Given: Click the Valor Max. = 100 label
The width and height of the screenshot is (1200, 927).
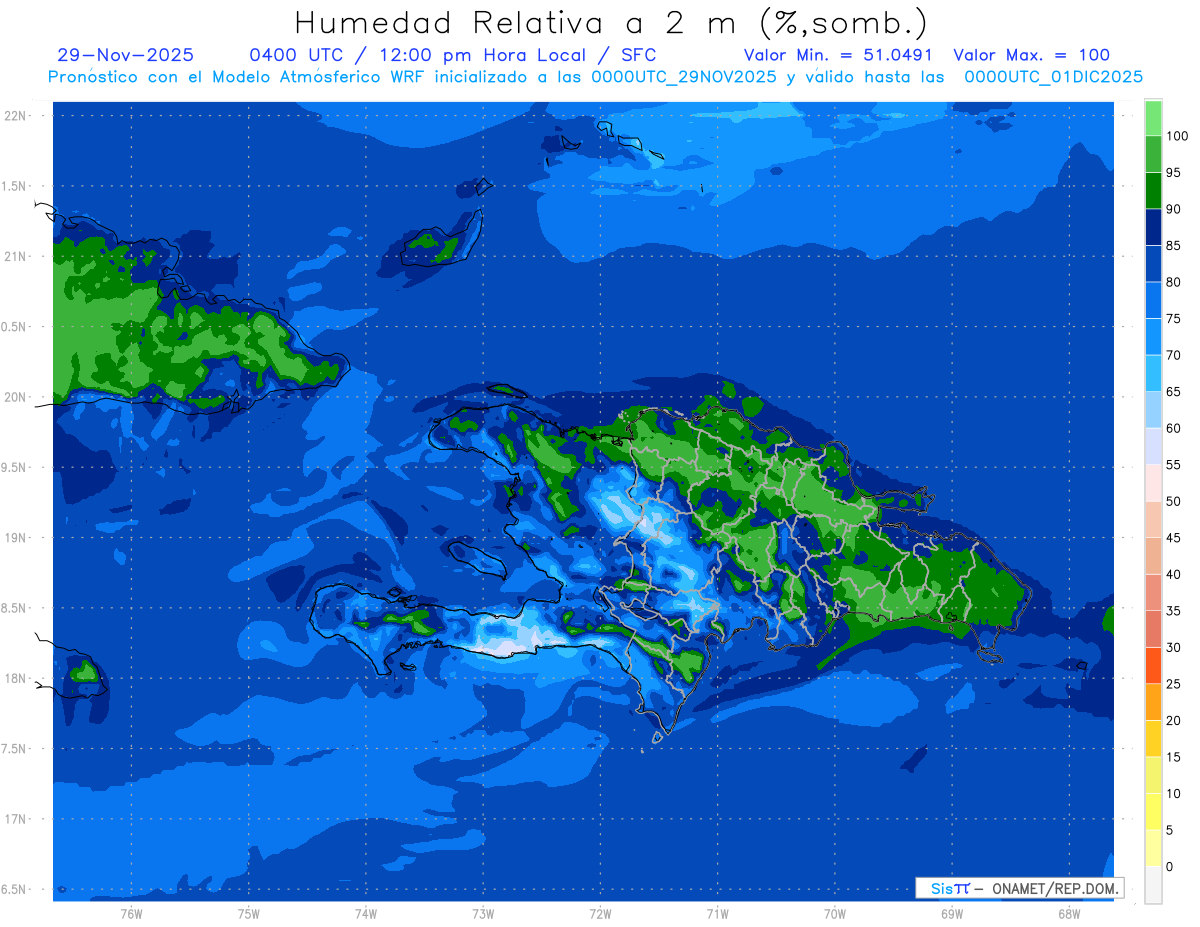Looking at the screenshot, I should coord(1032,55).
